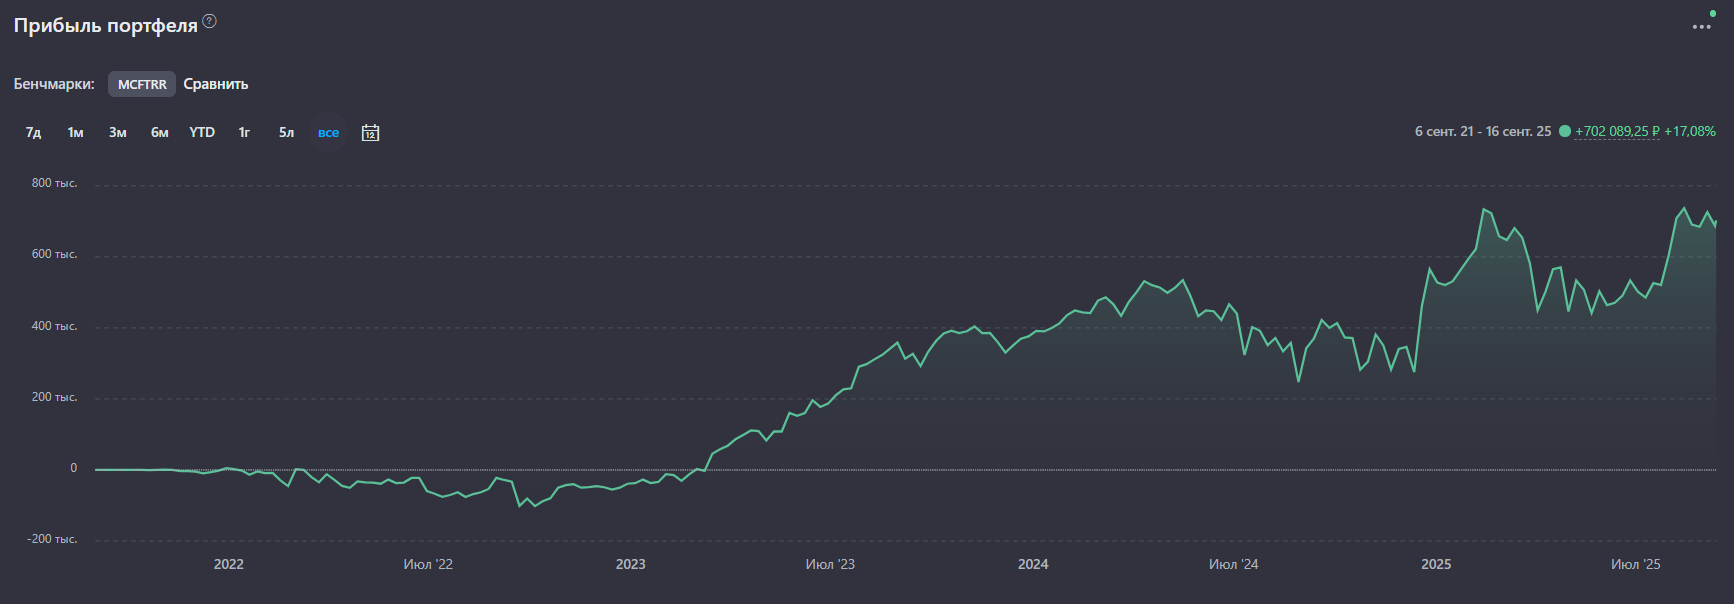This screenshot has height=604, width=1734.
Task: Click the -200 тыс. axis label
Action: pyautogui.click(x=52, y=539)
